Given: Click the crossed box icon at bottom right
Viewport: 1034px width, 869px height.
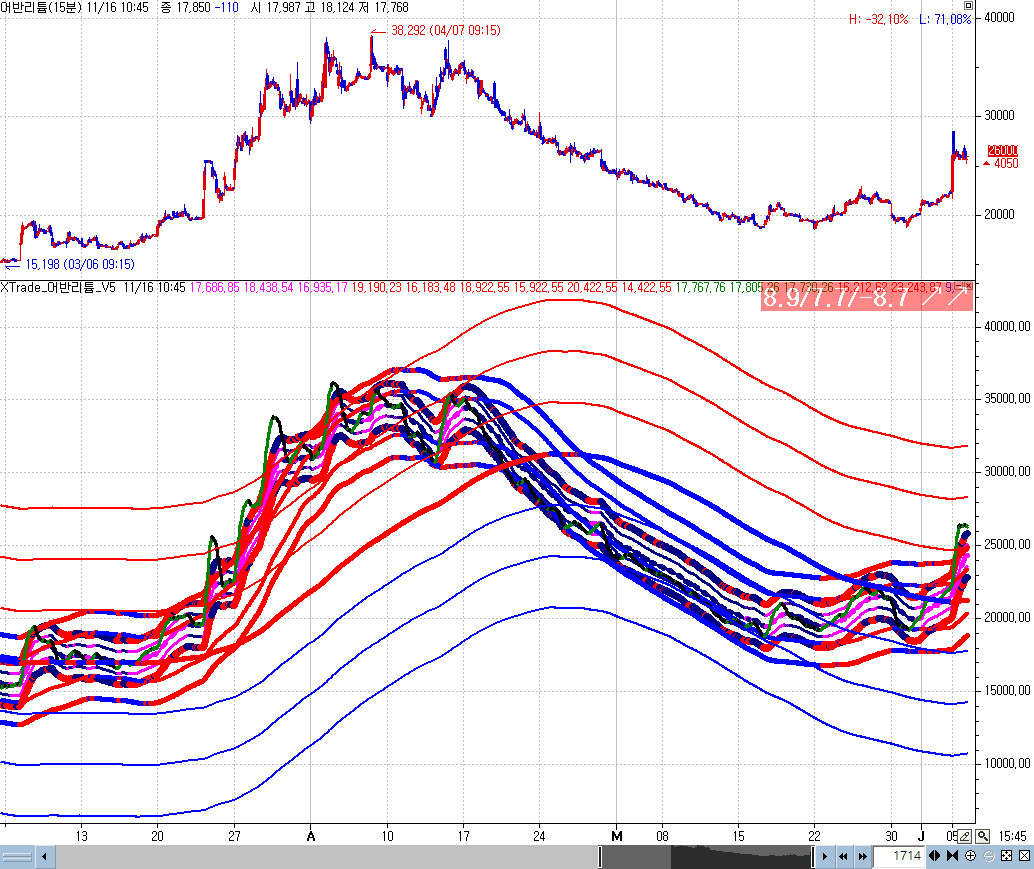Looking at the screenshot, I should pyautogui.click(x=1024, y=857).
